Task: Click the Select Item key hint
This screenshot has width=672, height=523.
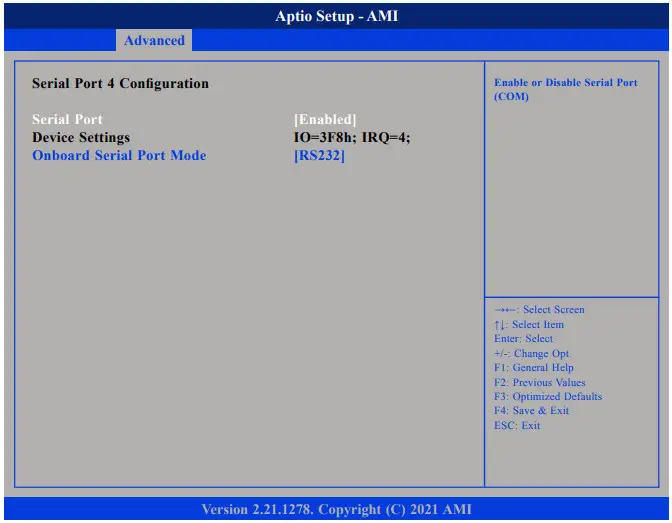Action: 529,325
